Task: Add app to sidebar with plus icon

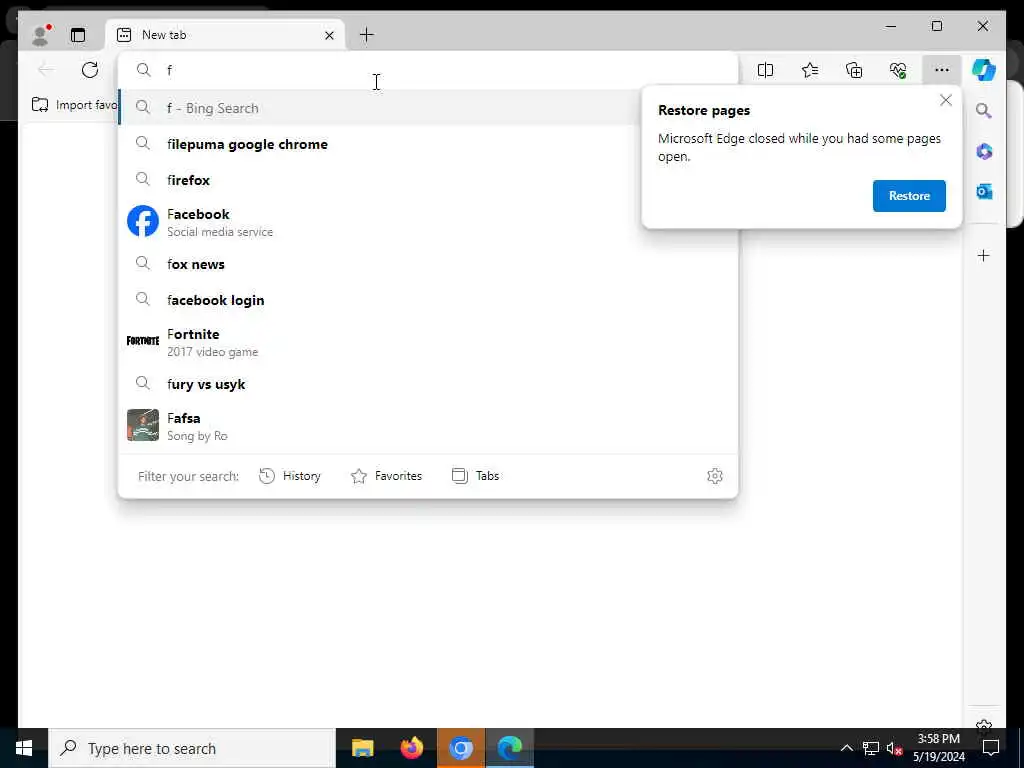Action: point(984,255)
